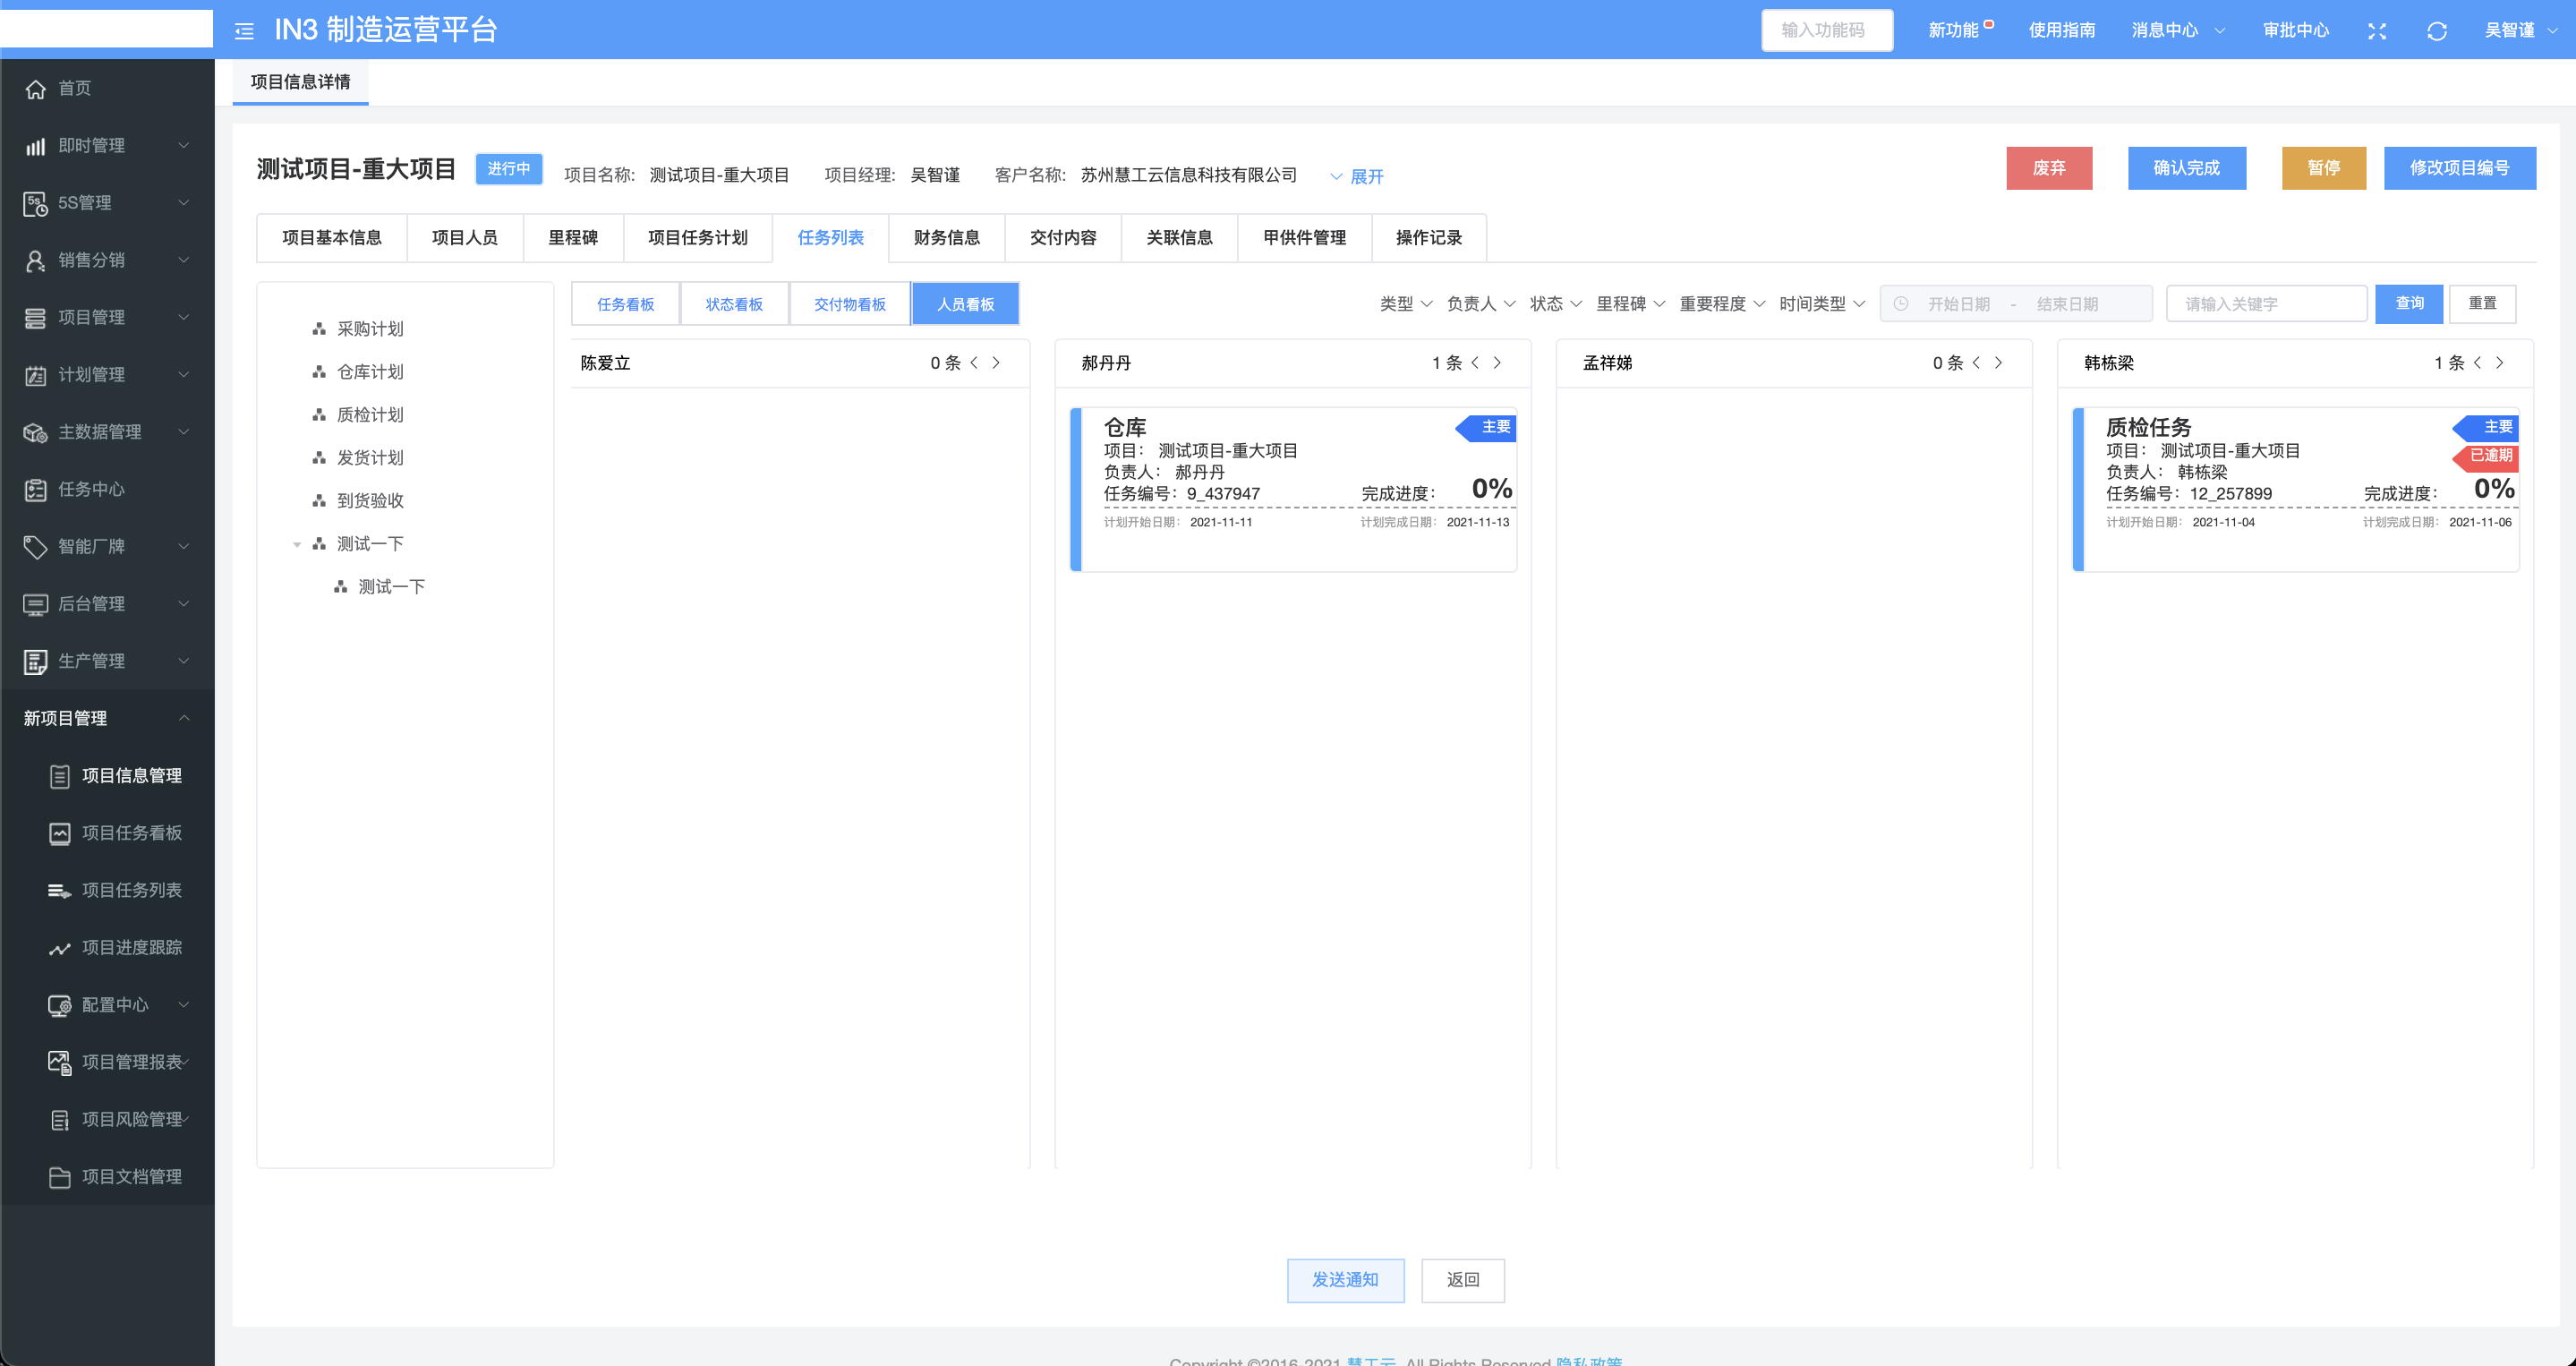Expand the 类型 filter dropdown
The height and width of the screenshot is (1366, 2576).
click(1405, 304)
